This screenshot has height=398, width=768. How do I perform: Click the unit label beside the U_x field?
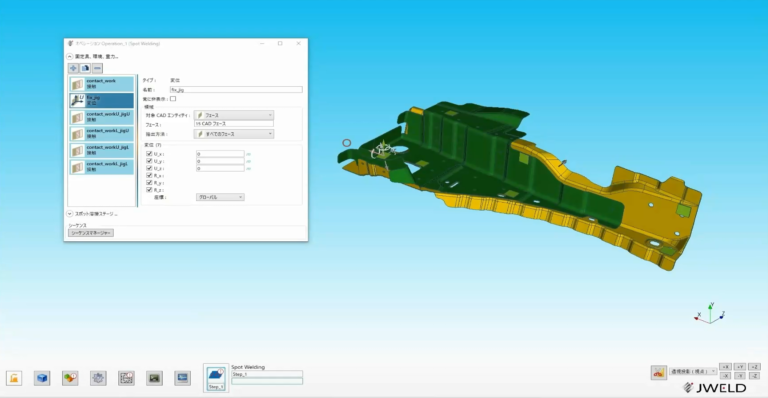[x=248, y=154]
